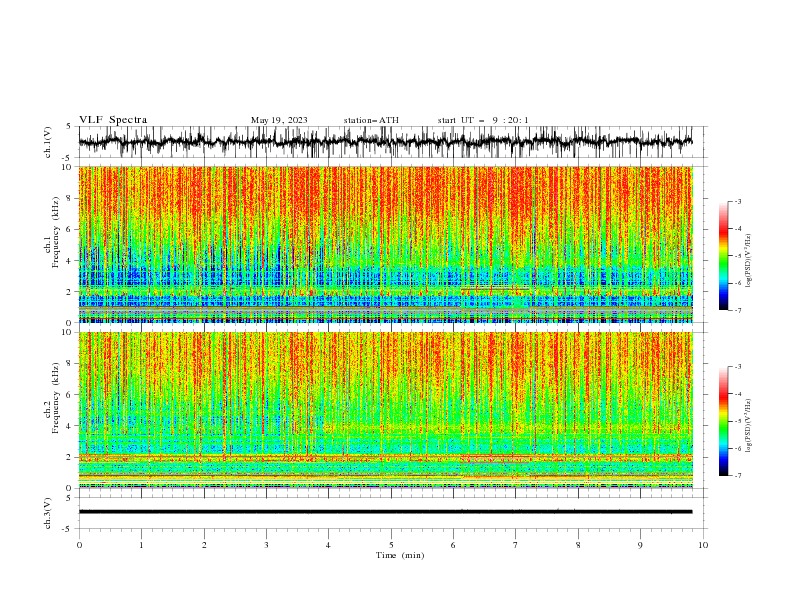Select the ch.1 Frequency (kHz) axis label
The image size is (792, 612).
pyautogui.click(x=53, y=233)
